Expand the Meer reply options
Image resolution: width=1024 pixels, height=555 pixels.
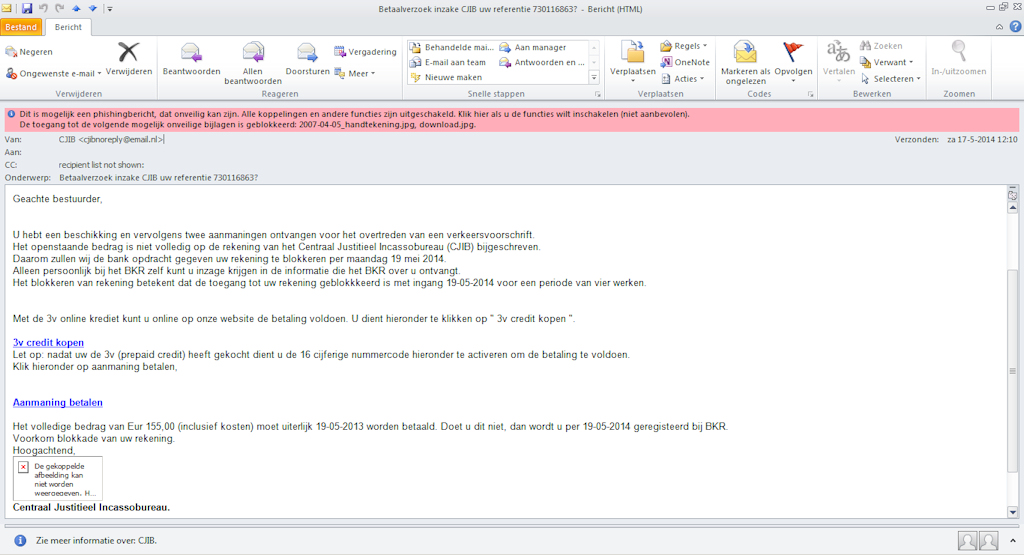coord(355,73)
